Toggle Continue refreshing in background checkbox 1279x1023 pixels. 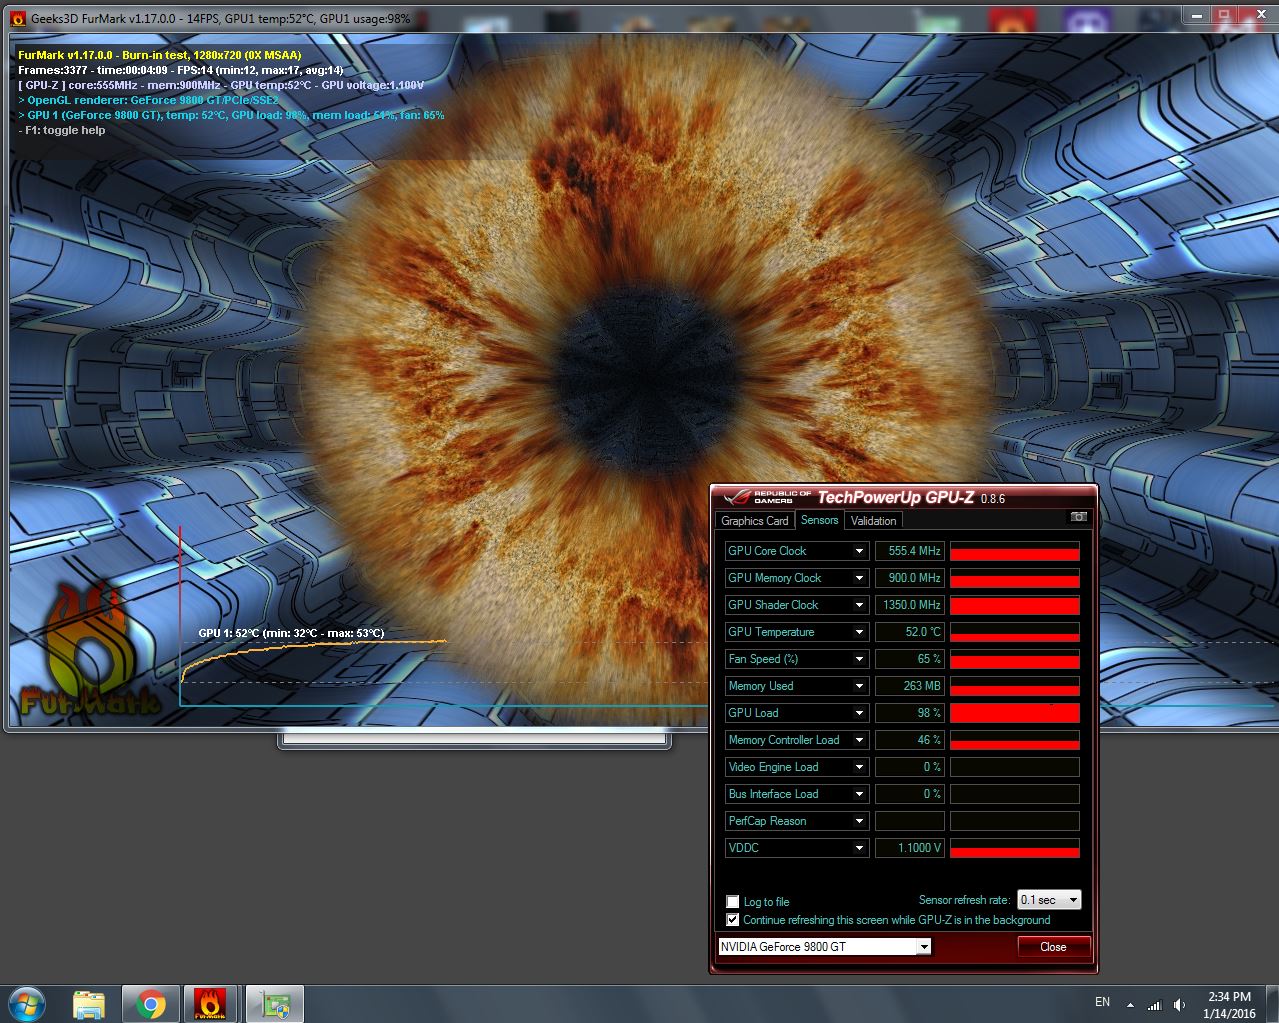pos(733,920)
